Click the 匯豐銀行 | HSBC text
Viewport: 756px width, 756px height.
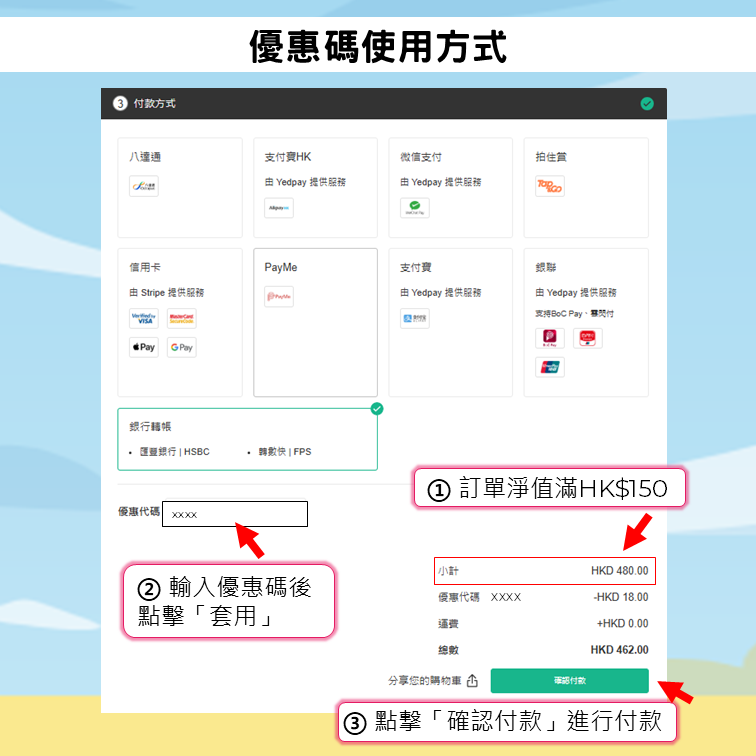pos(175,452)
